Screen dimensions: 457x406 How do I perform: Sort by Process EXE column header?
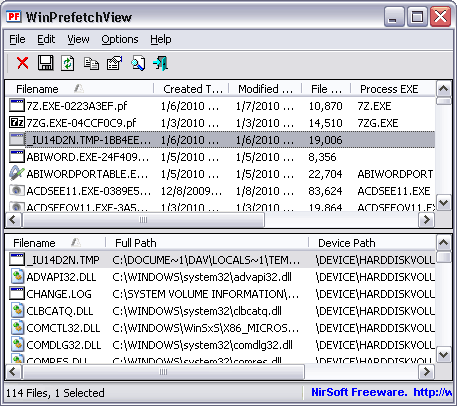pos(393,89)
